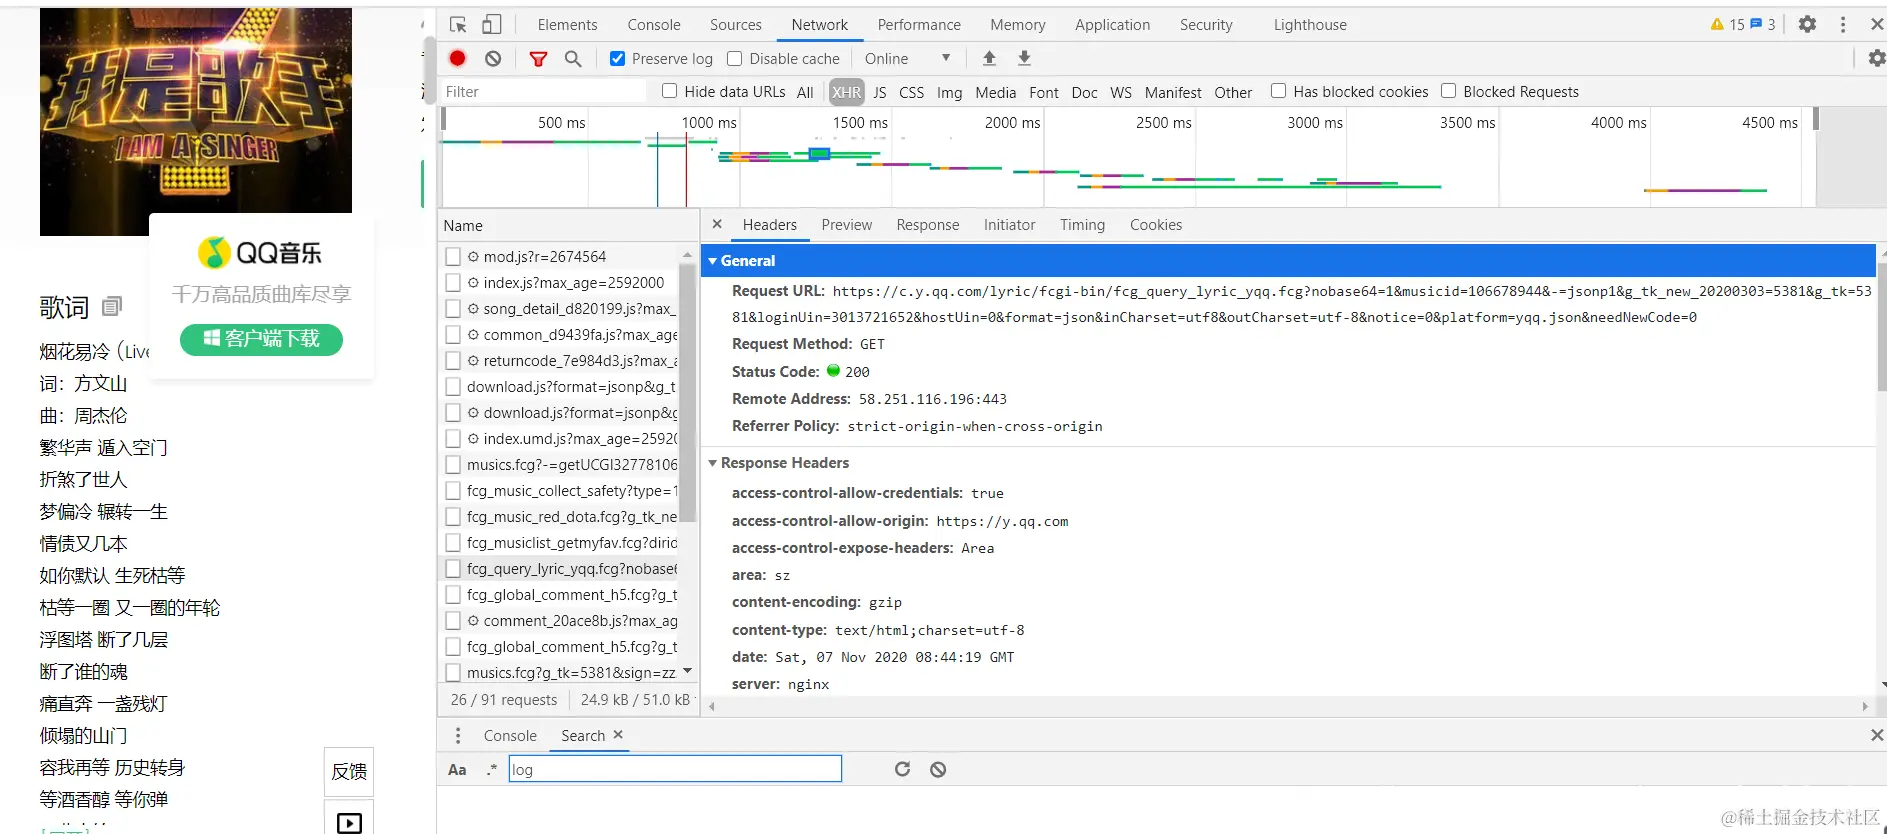Uncheck Preserve log
Viewport: 1887px width, 834px height.
[618, 59]
